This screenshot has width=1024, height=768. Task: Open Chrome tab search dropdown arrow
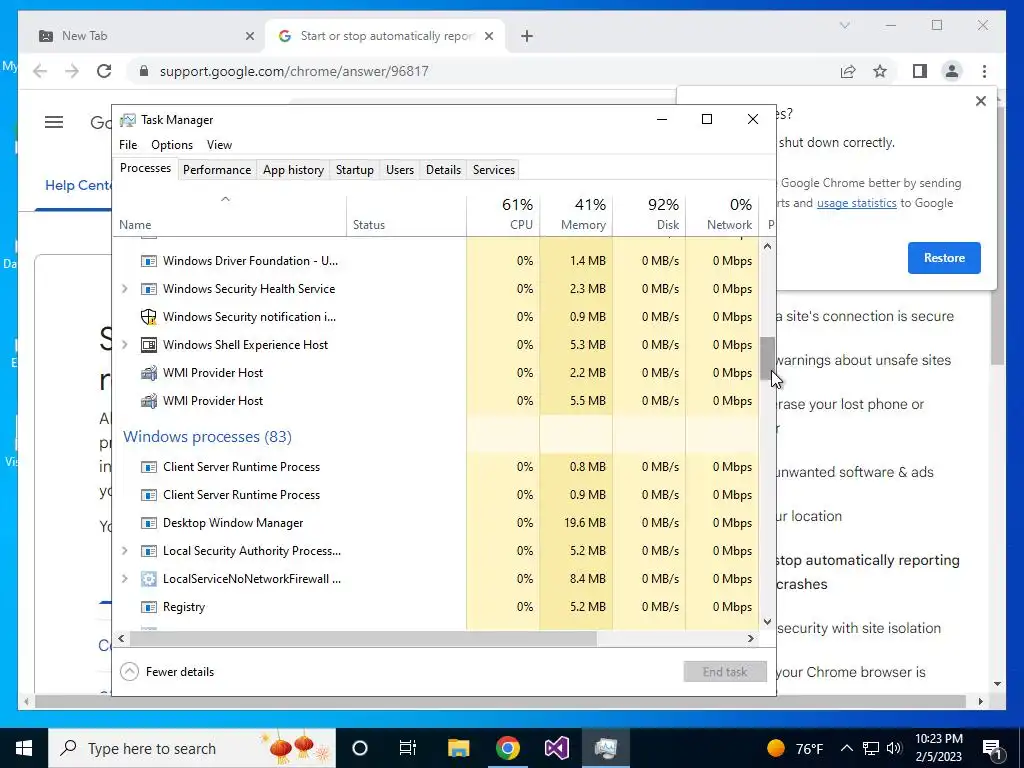[844, 25]
